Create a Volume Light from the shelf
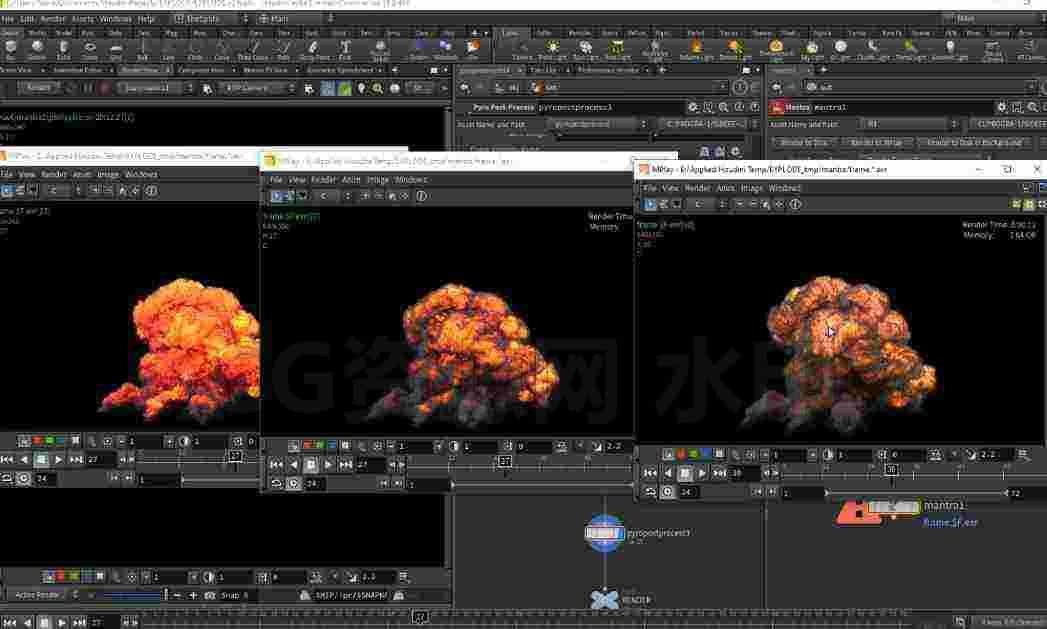The height and width of the screenshot is (629, 1047). tap(696, 49)
